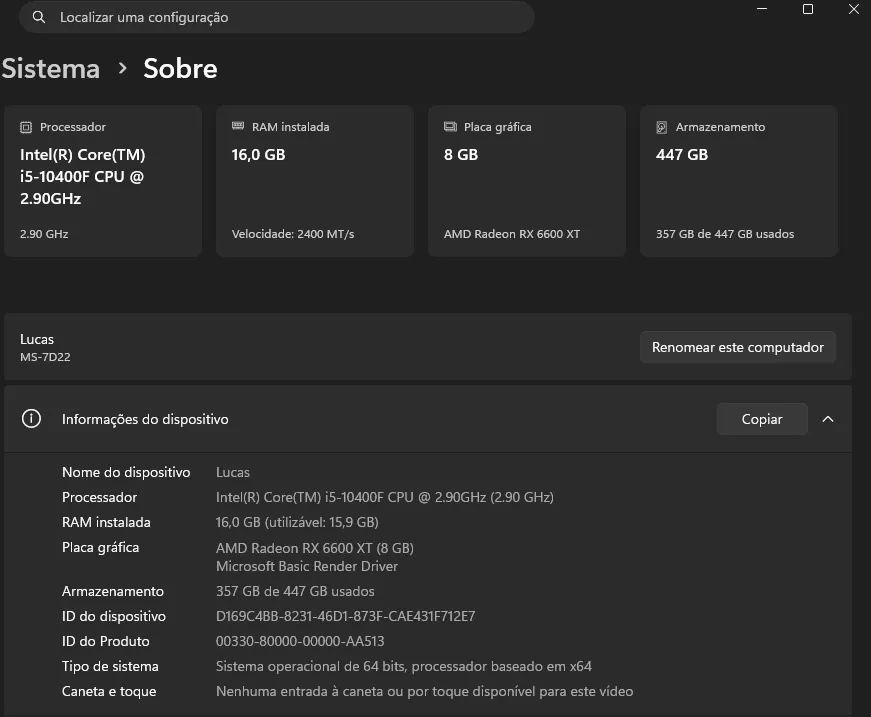
Task: Click the RAM instalada memory icon
Action: coord(238,126)
